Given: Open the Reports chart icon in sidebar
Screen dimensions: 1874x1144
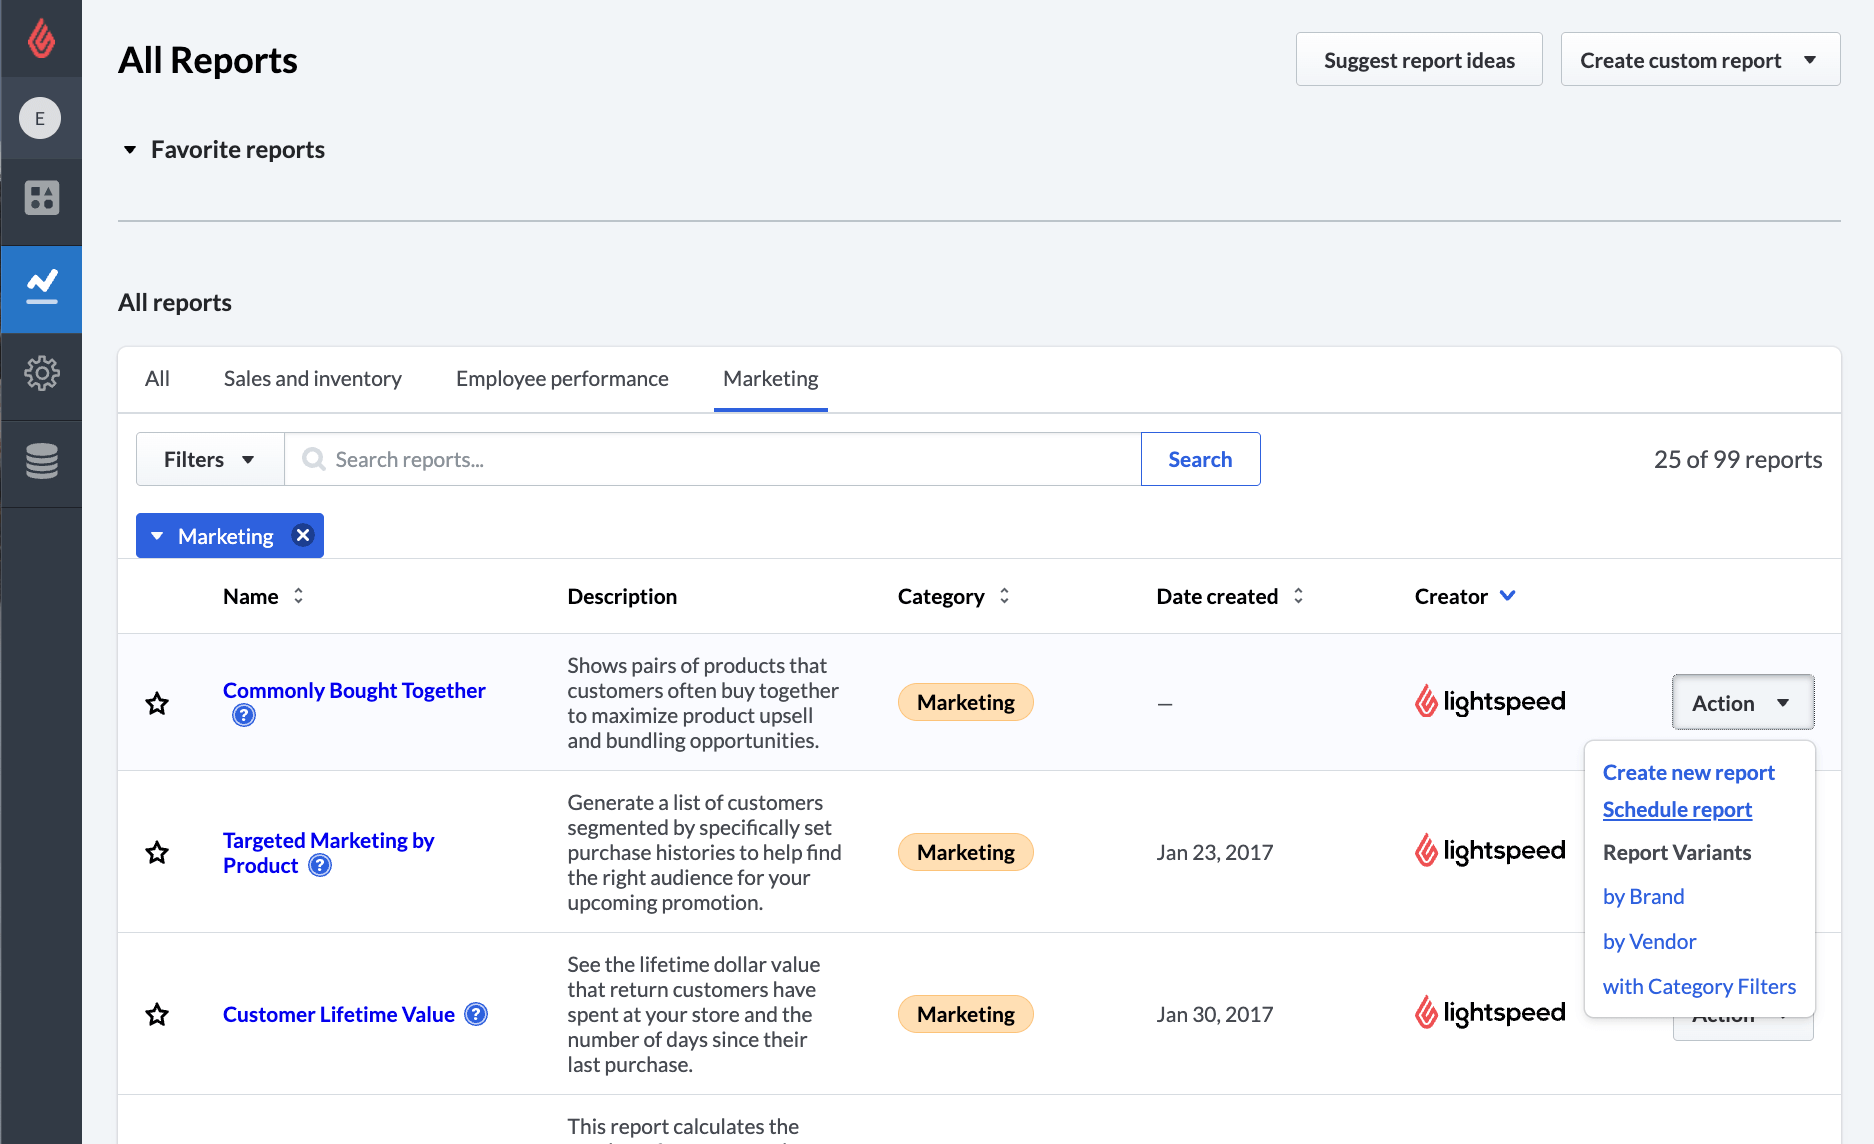Looking at the screenshot, I should (x=41, y=287).
